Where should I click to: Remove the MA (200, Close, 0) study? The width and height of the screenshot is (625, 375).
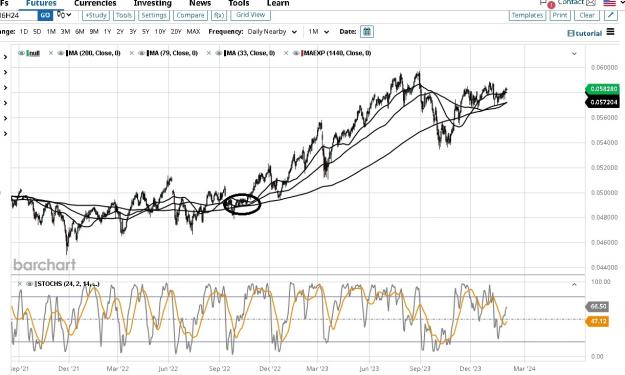pos(51,53)
